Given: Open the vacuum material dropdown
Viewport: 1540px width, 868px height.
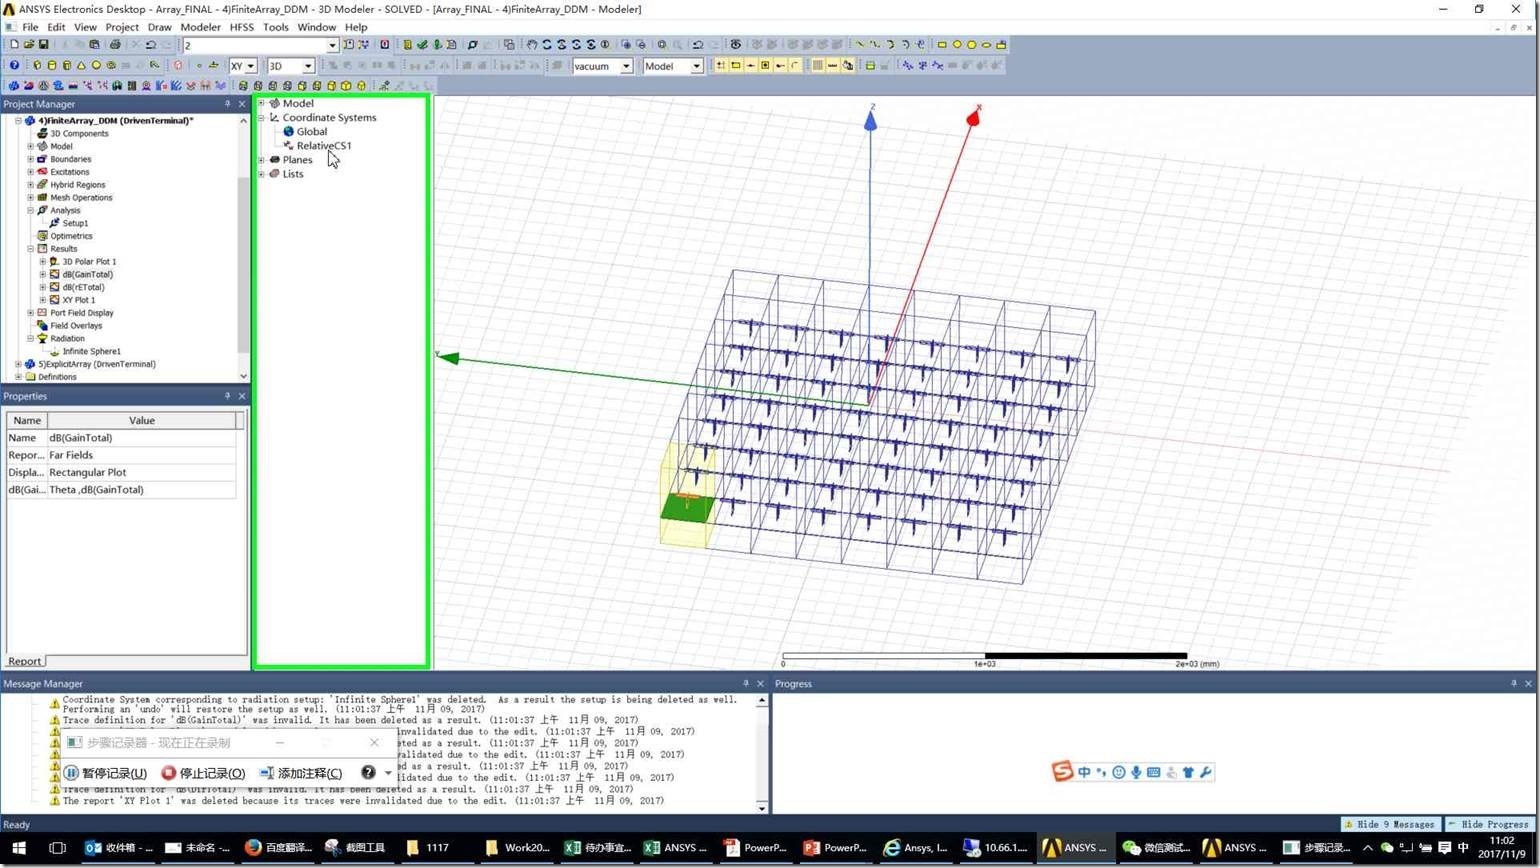Looking at the screenshot, I should (626, 67).
